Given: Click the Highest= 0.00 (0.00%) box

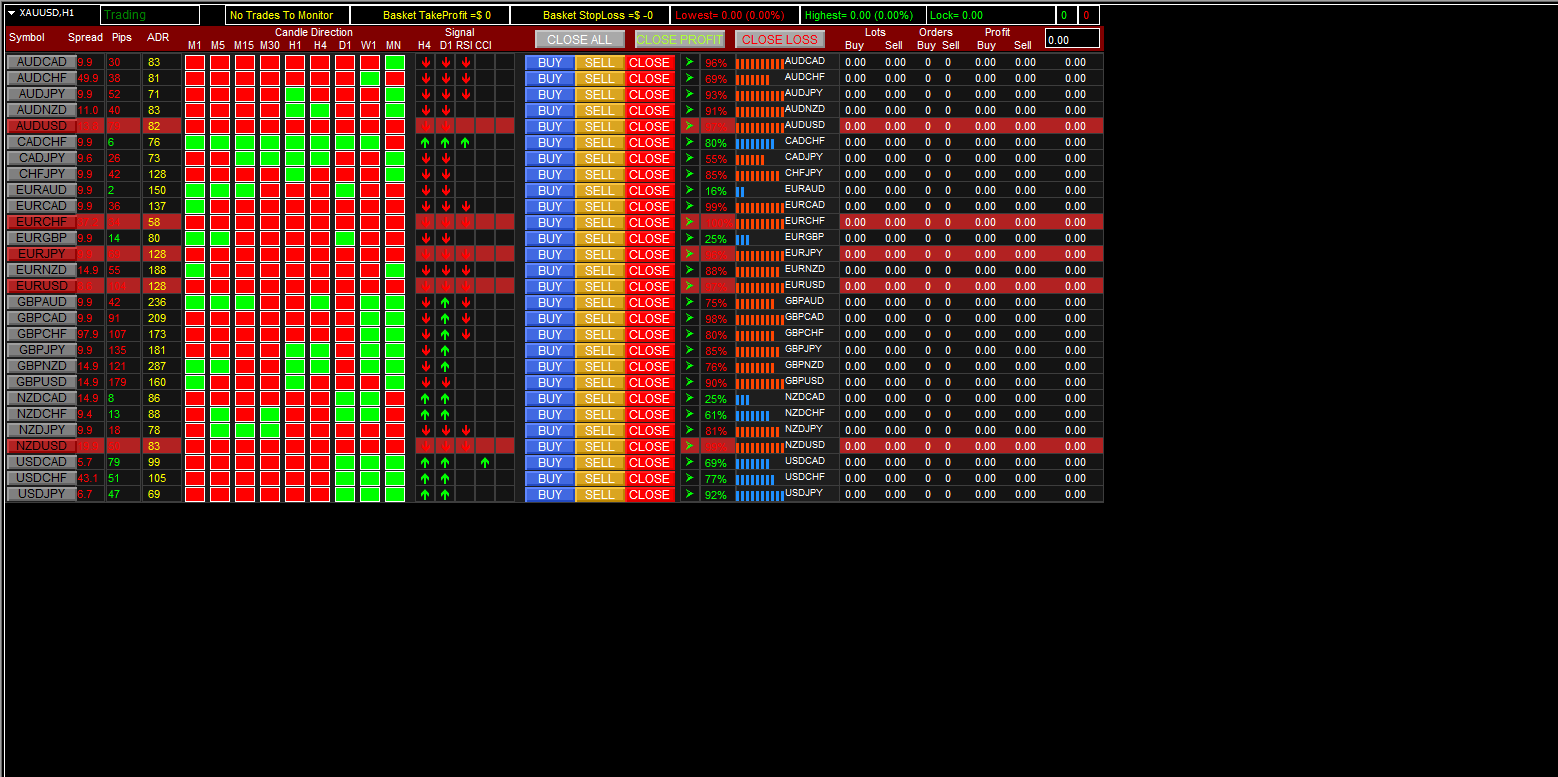Looking at the screenshot, I should point(863,15).
